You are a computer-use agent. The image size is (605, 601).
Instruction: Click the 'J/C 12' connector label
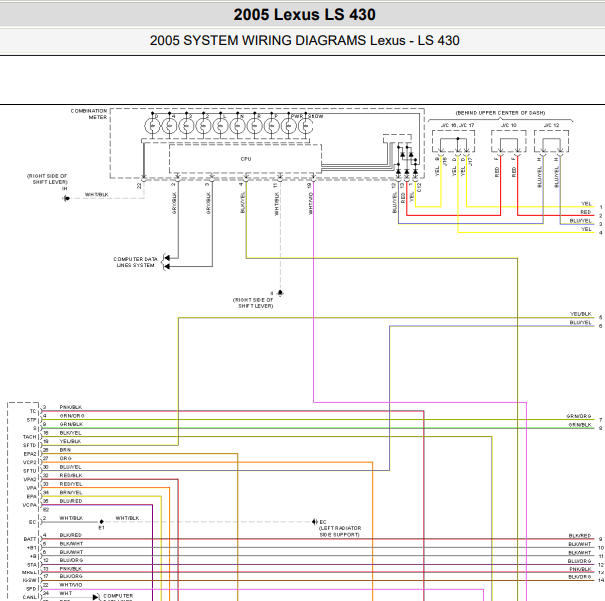click(551, 125)
